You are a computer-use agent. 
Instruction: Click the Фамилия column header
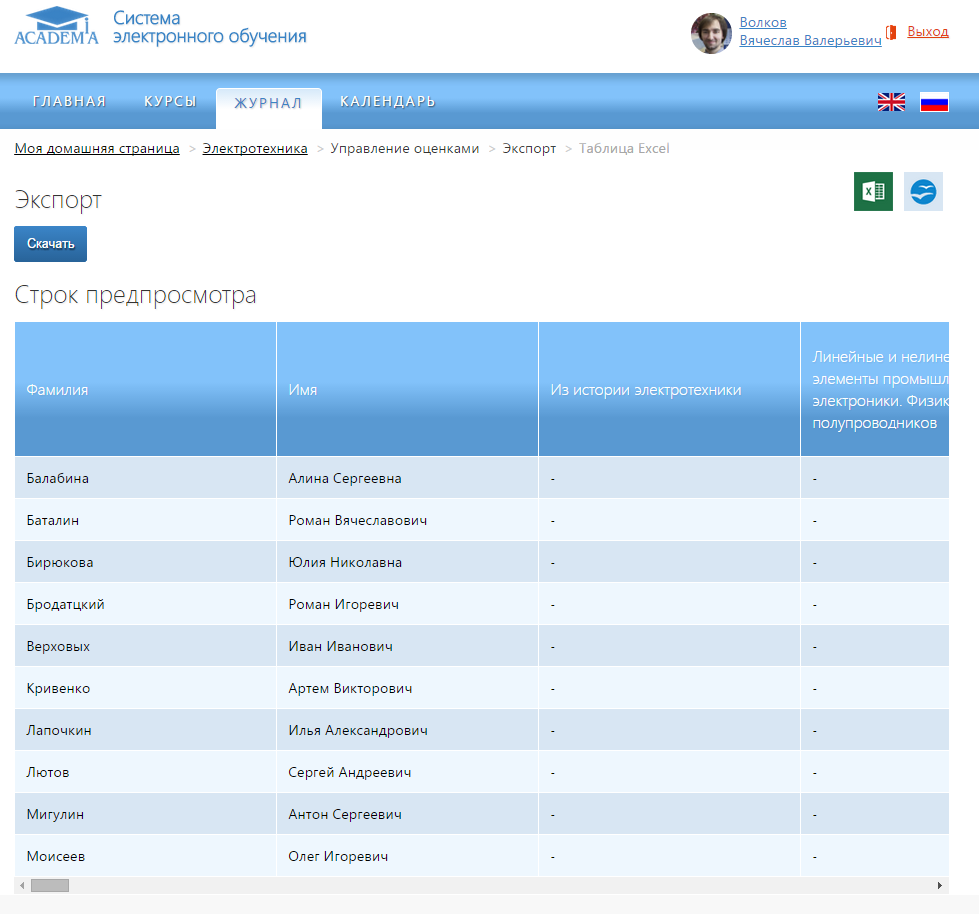pos(57,390)
